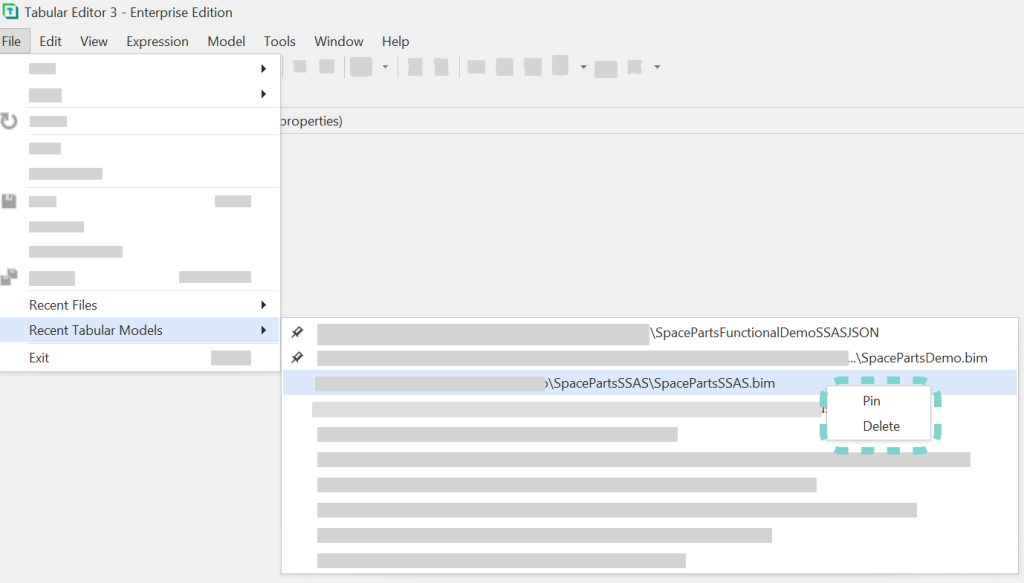
Task: Open the SpacePartsFunctionalDemoSSASJSON recent model
Action: tap(650, 332)
